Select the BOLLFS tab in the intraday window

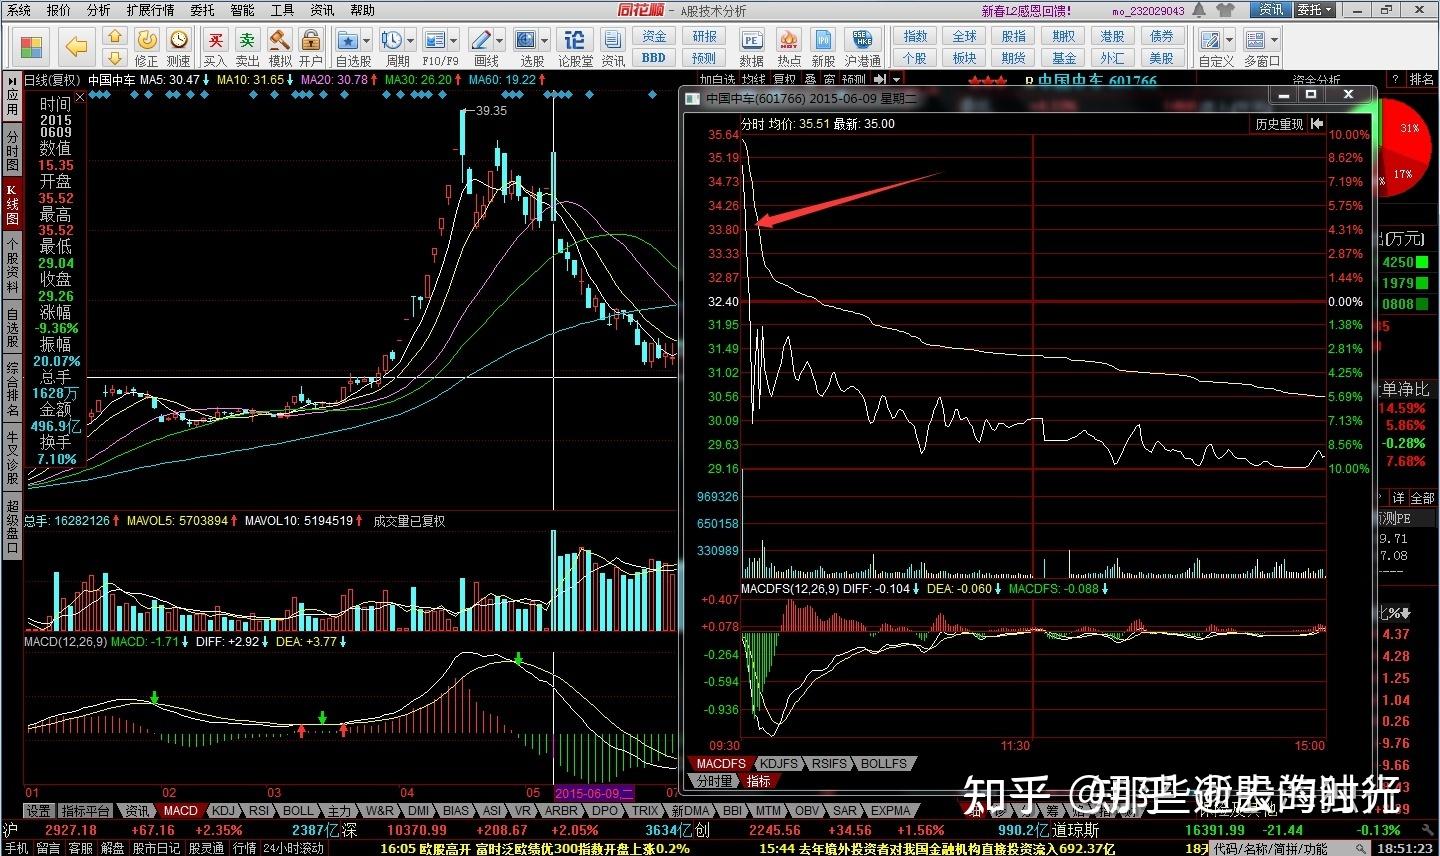point(884,763)
